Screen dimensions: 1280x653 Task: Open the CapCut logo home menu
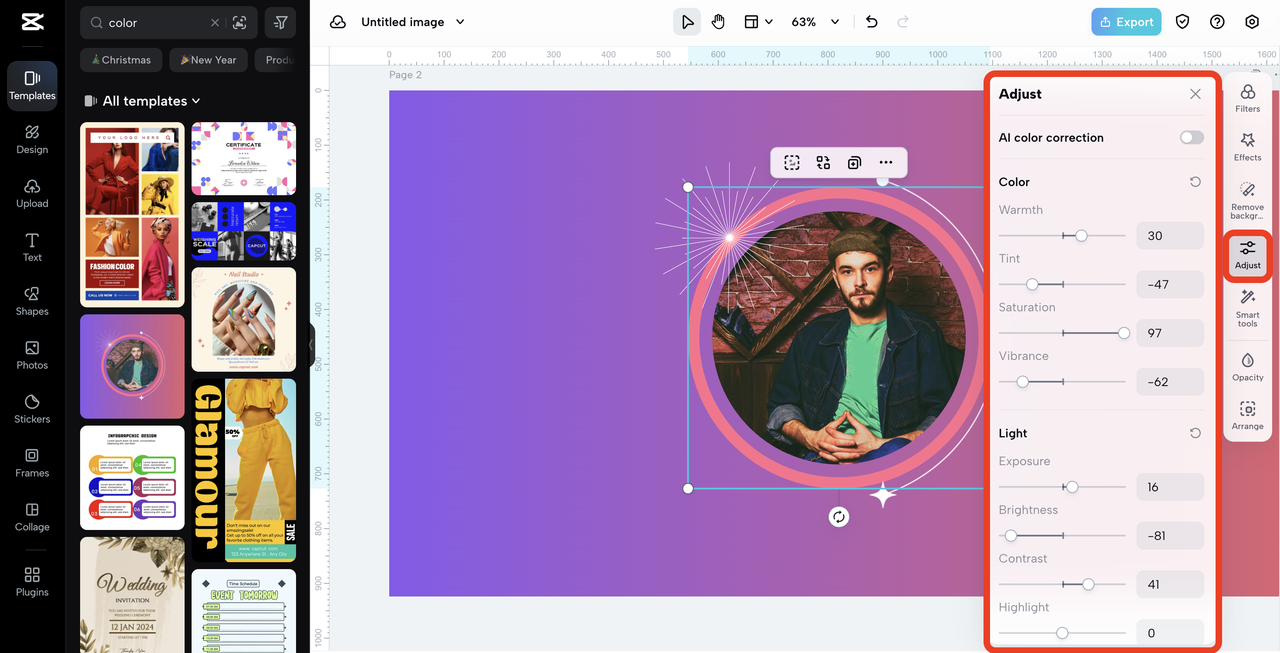[x=32, y=22]
